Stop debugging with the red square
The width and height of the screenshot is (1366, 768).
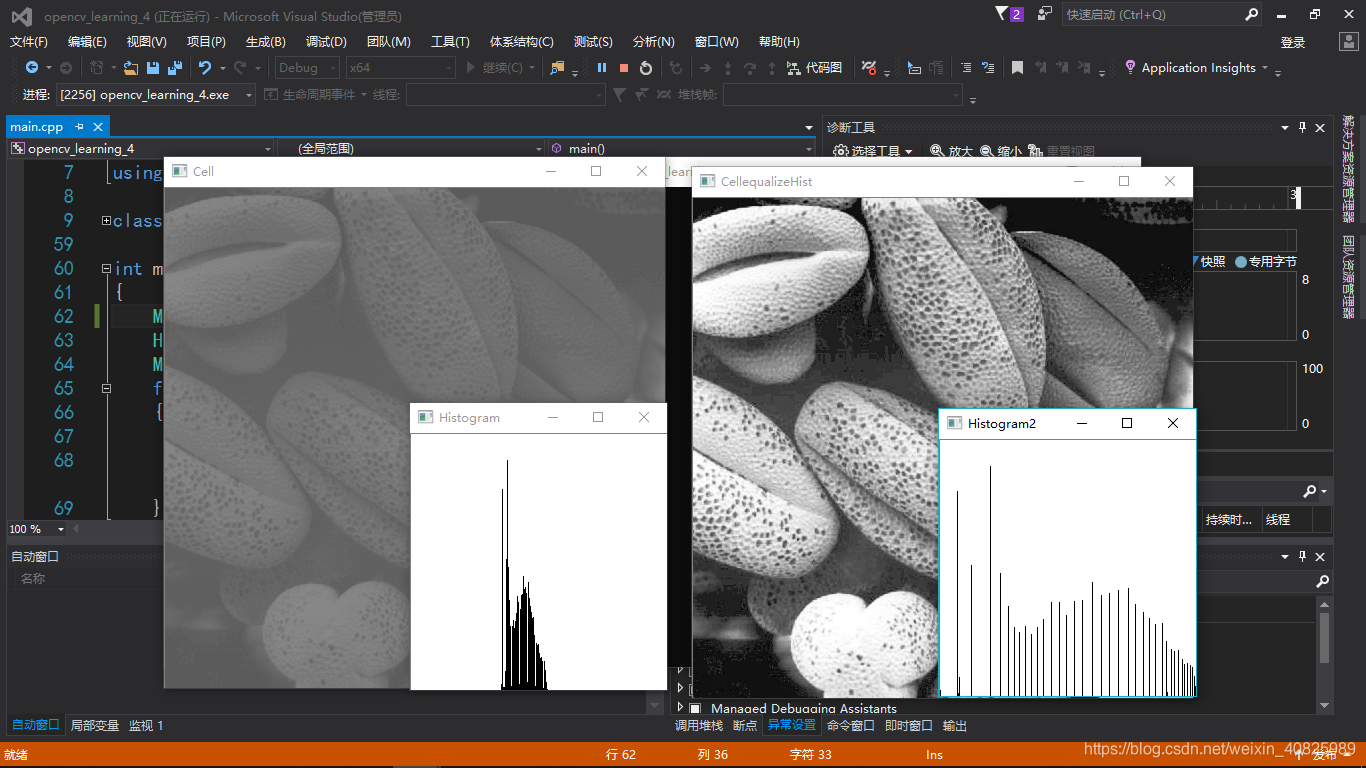(624, 68)
